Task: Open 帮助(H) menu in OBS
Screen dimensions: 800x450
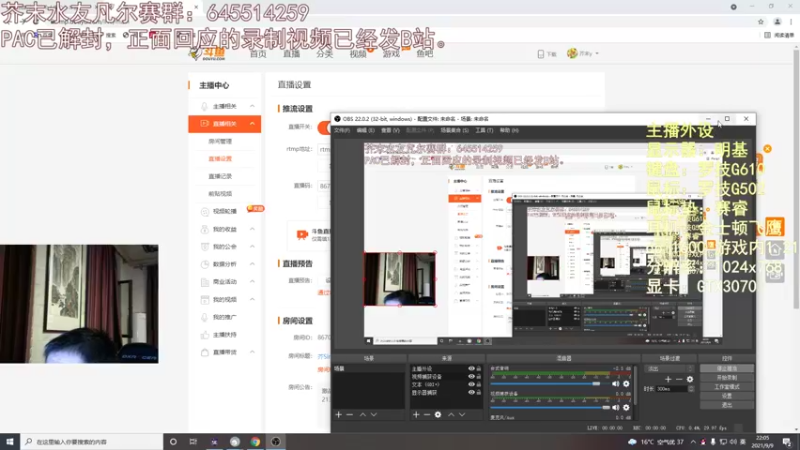Action: pos(509,131)
